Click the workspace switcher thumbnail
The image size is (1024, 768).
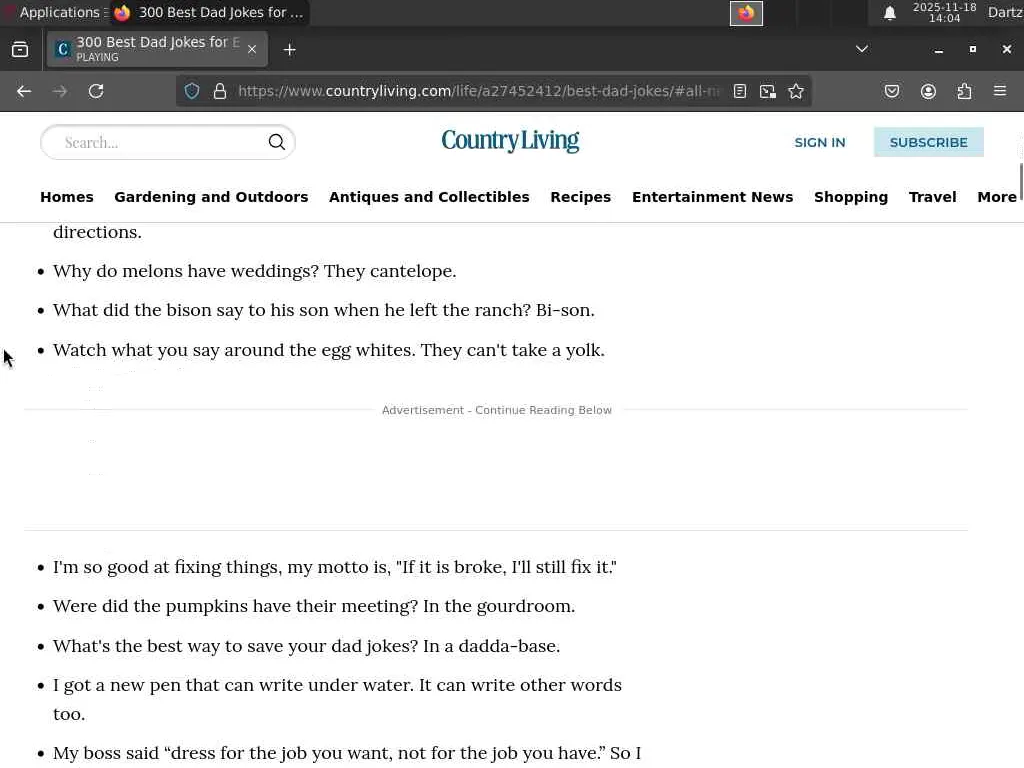pyautogui.click(x=746, y=13)
